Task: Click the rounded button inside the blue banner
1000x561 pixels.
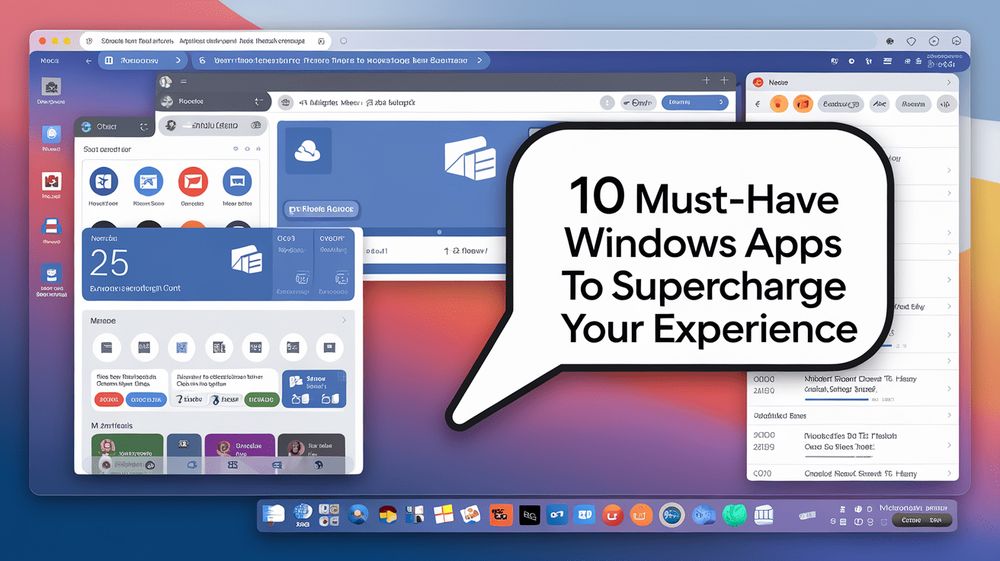Action: [321, 208]
